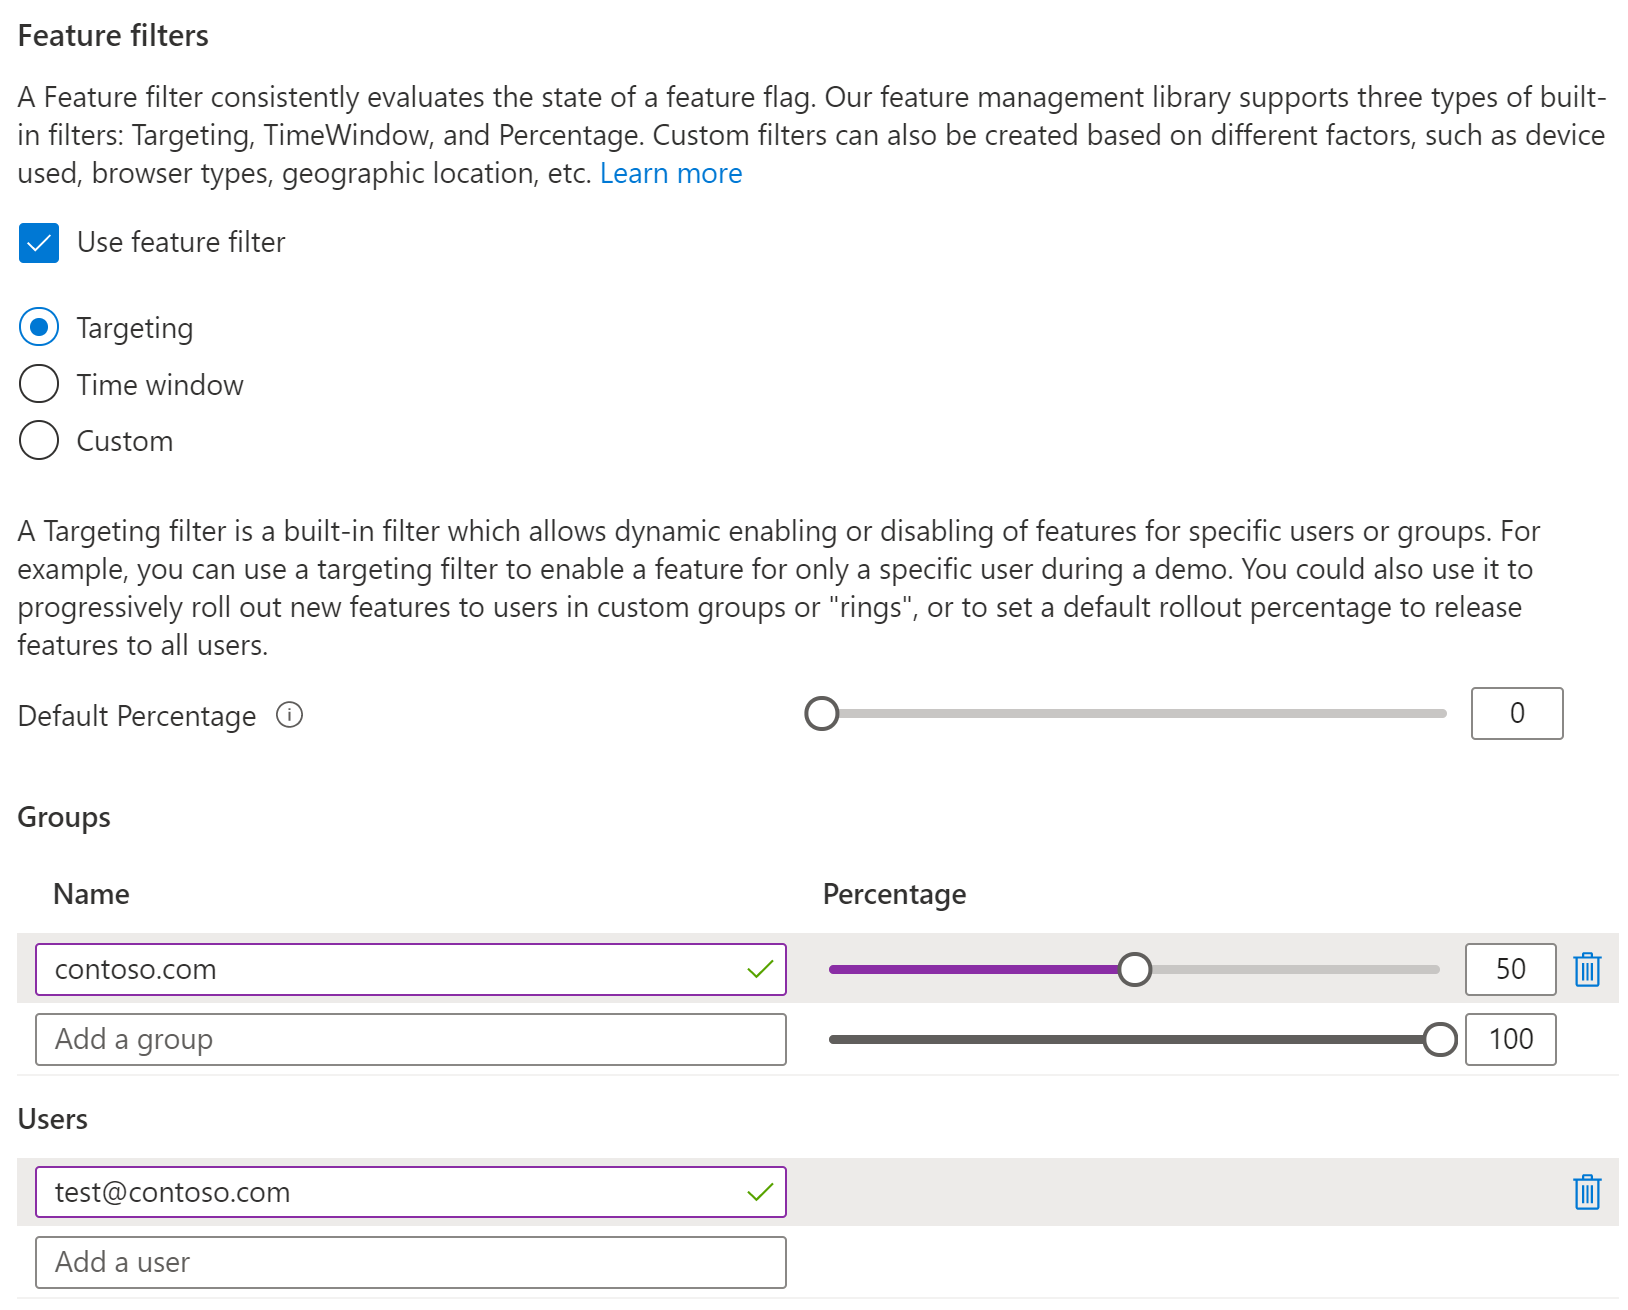Click the test@contoso.com user name field
1628x1310 pixels.
(390, 1192)
